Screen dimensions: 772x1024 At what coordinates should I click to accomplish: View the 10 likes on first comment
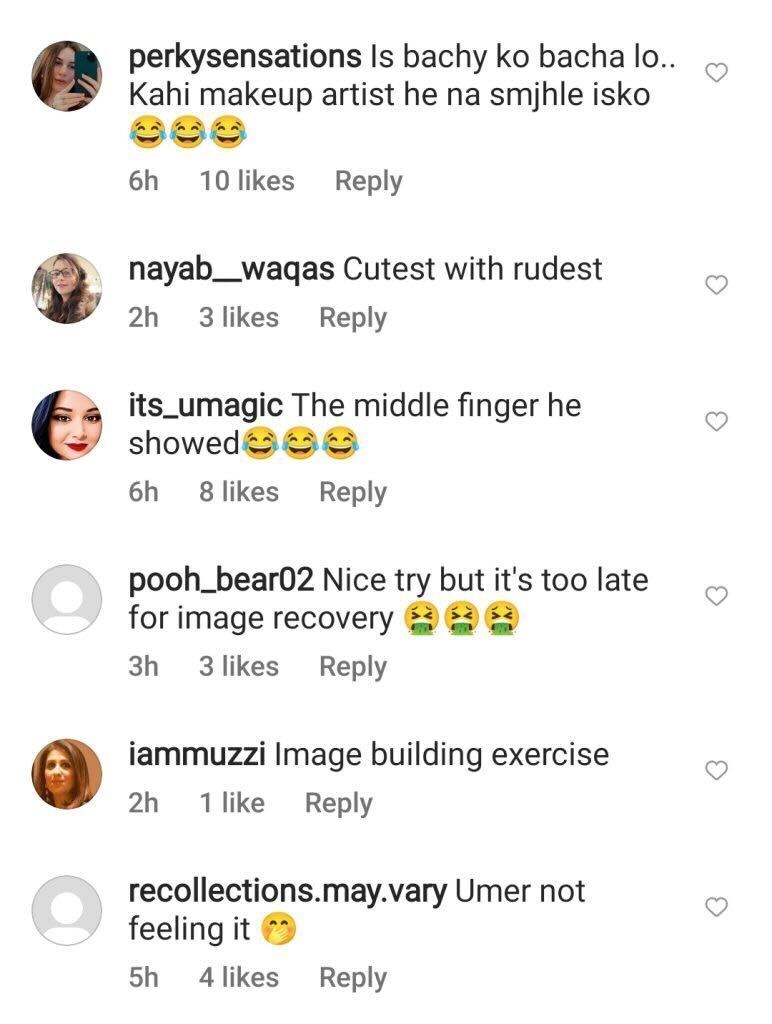[x=247, y=181]
